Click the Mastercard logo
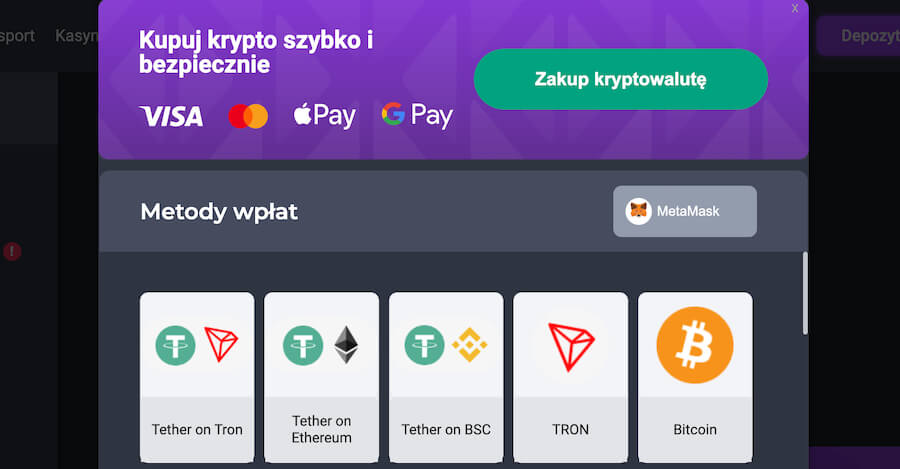This screenshot has height=469, width=900. [248, 116]
